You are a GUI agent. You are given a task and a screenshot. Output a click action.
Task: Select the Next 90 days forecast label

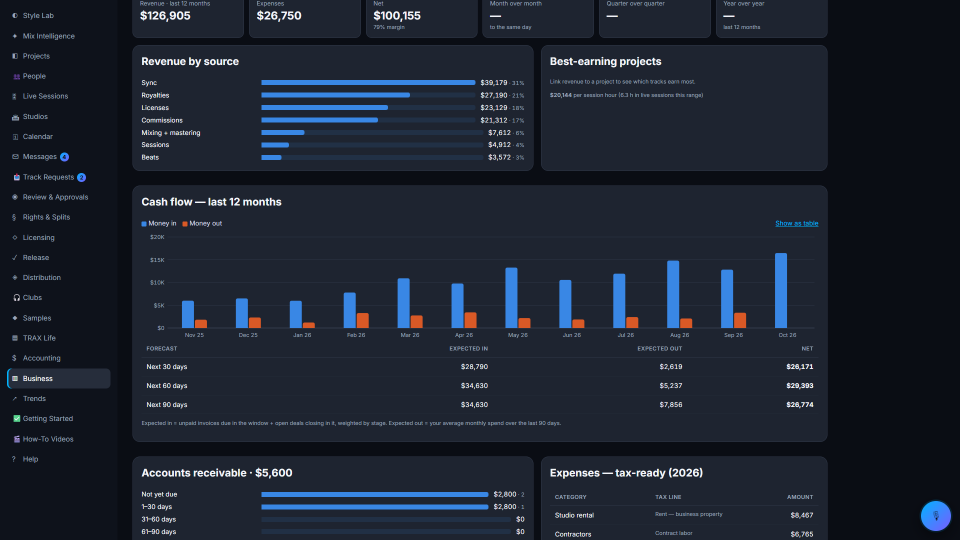167,405
